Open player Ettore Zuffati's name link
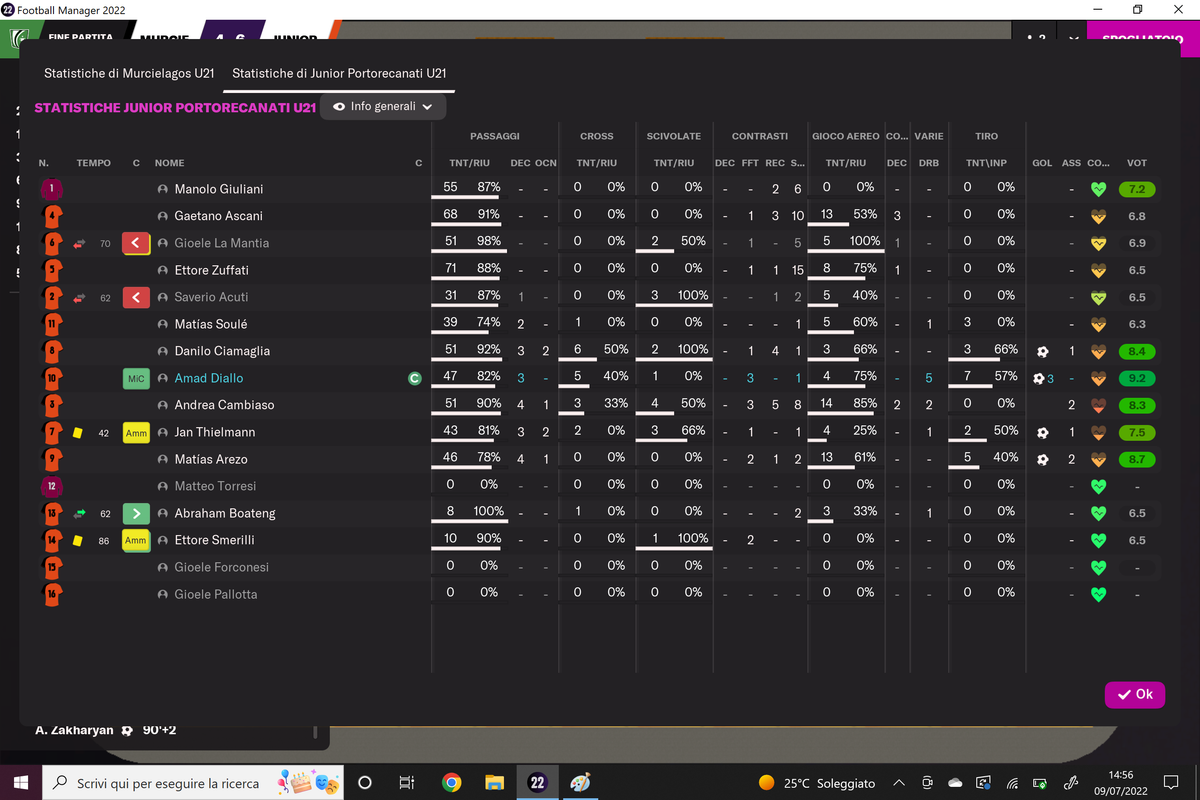Image resolution: width=1200 pixels, height=800 pixels. (x=212, y=270)
